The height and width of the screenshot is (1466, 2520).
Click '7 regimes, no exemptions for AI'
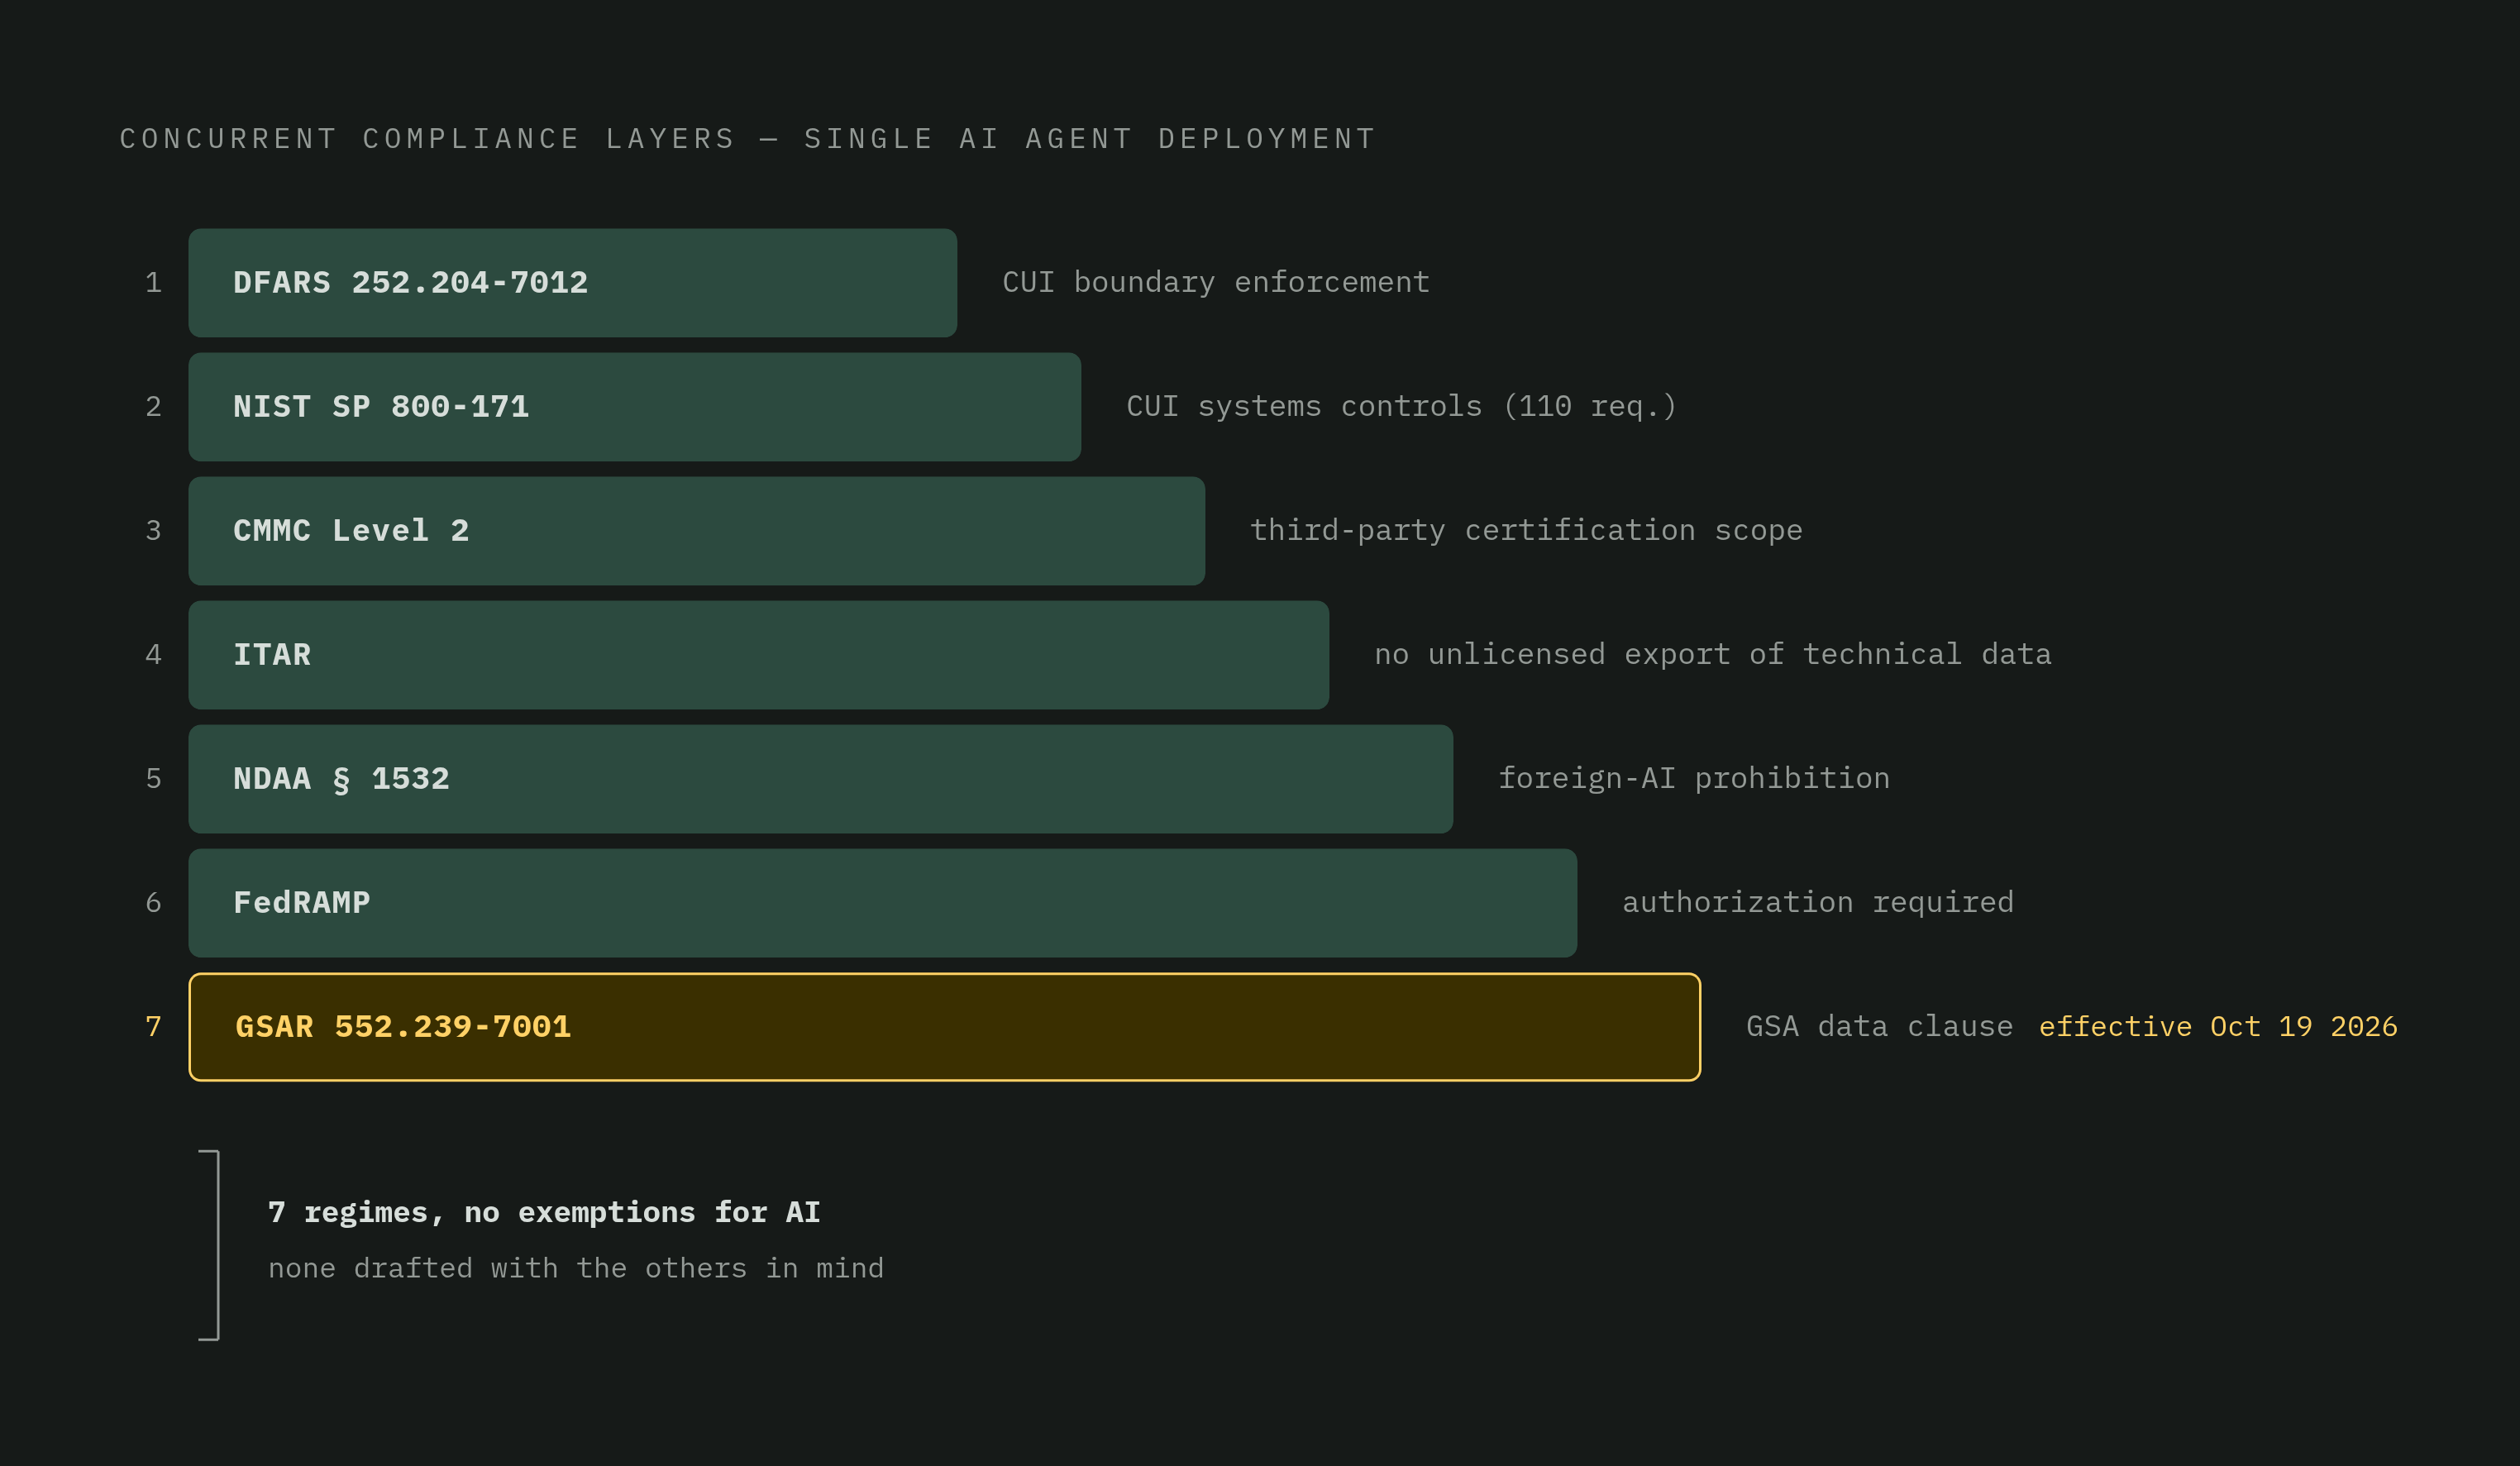(544, 1213)
